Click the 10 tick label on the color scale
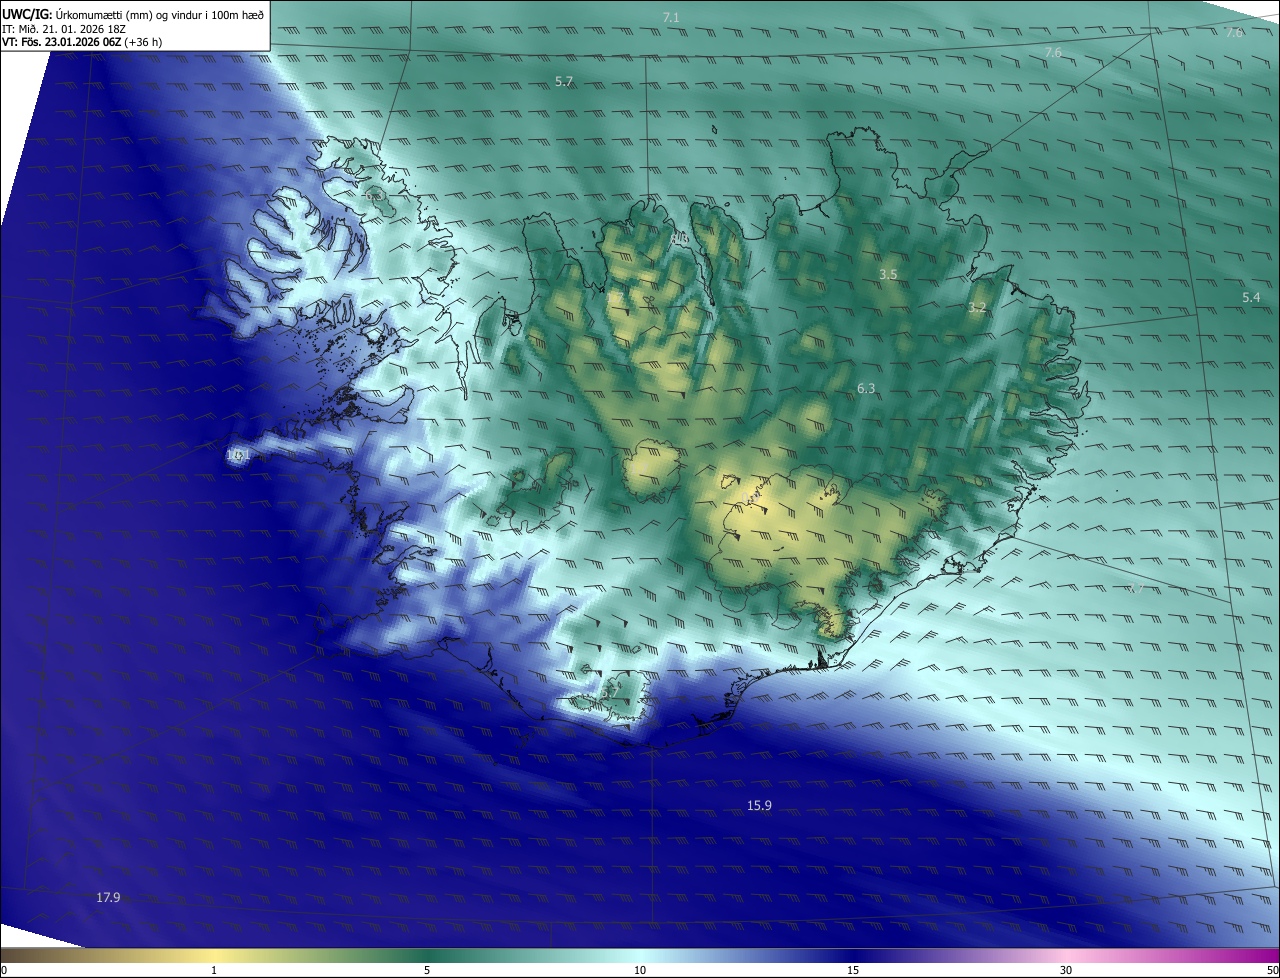 pos(640,970)
